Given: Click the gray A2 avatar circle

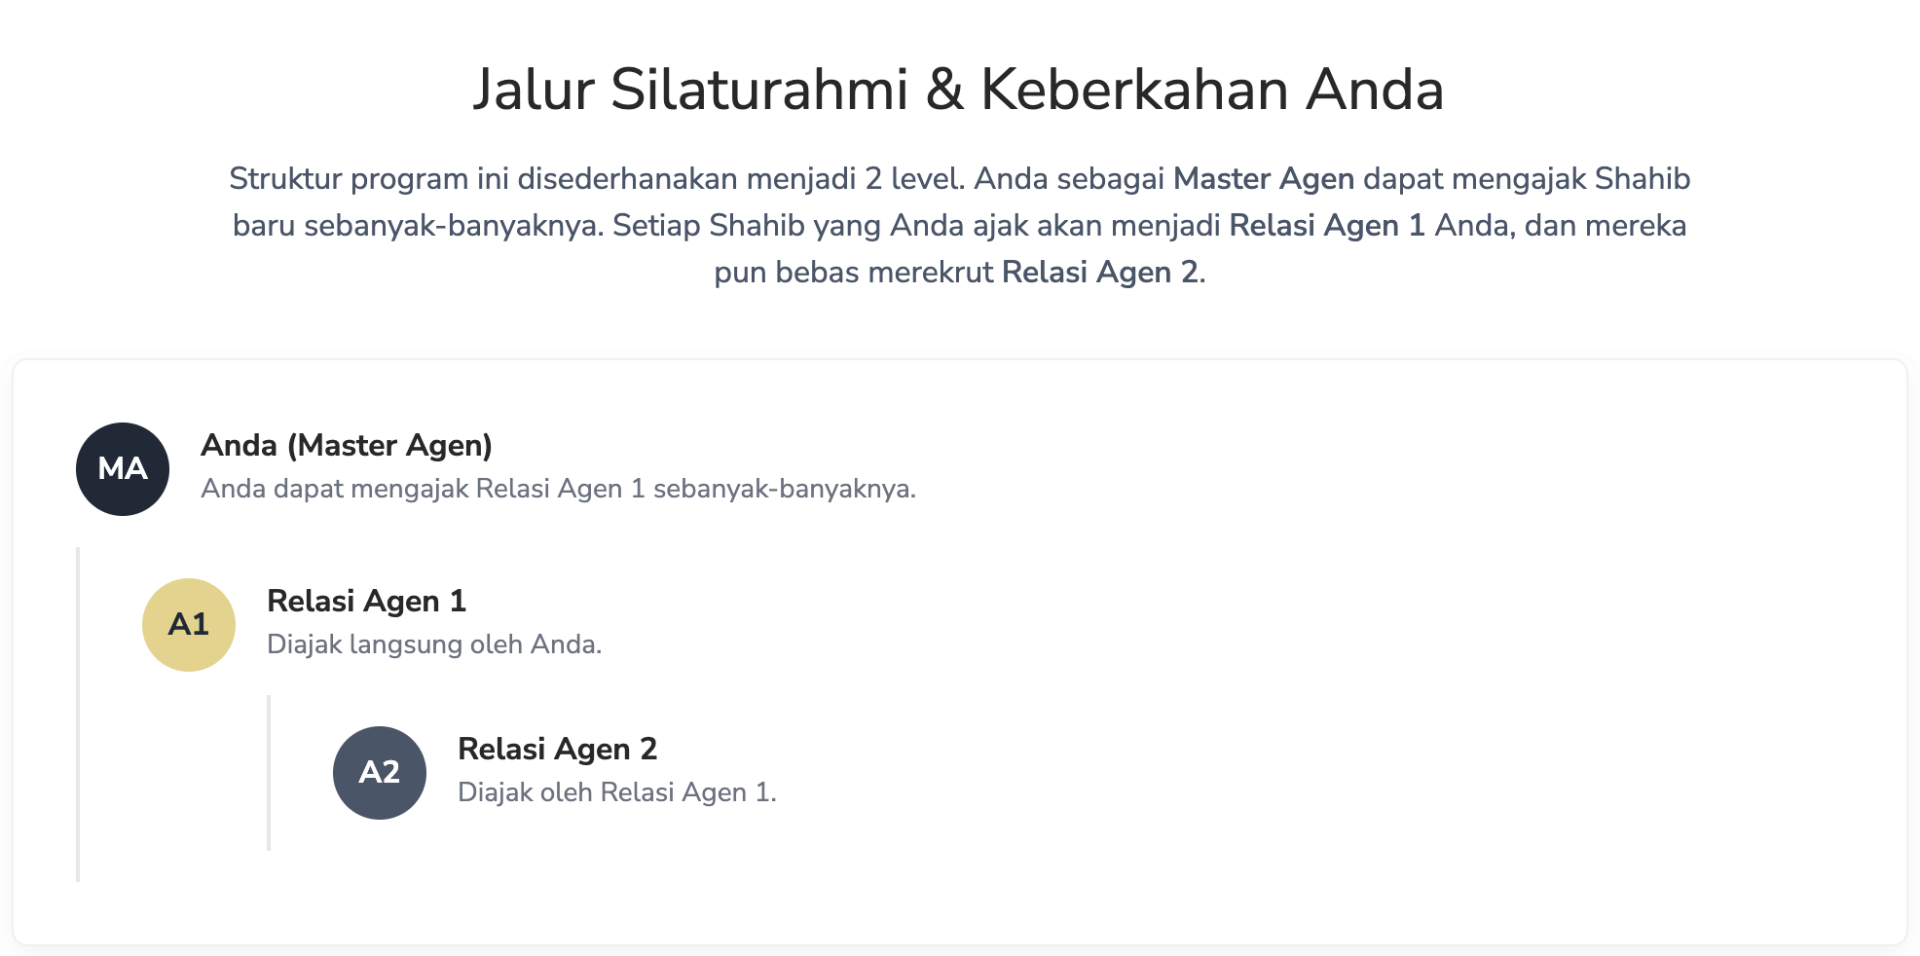Looking at the screenshot, I should click(379, 773).
